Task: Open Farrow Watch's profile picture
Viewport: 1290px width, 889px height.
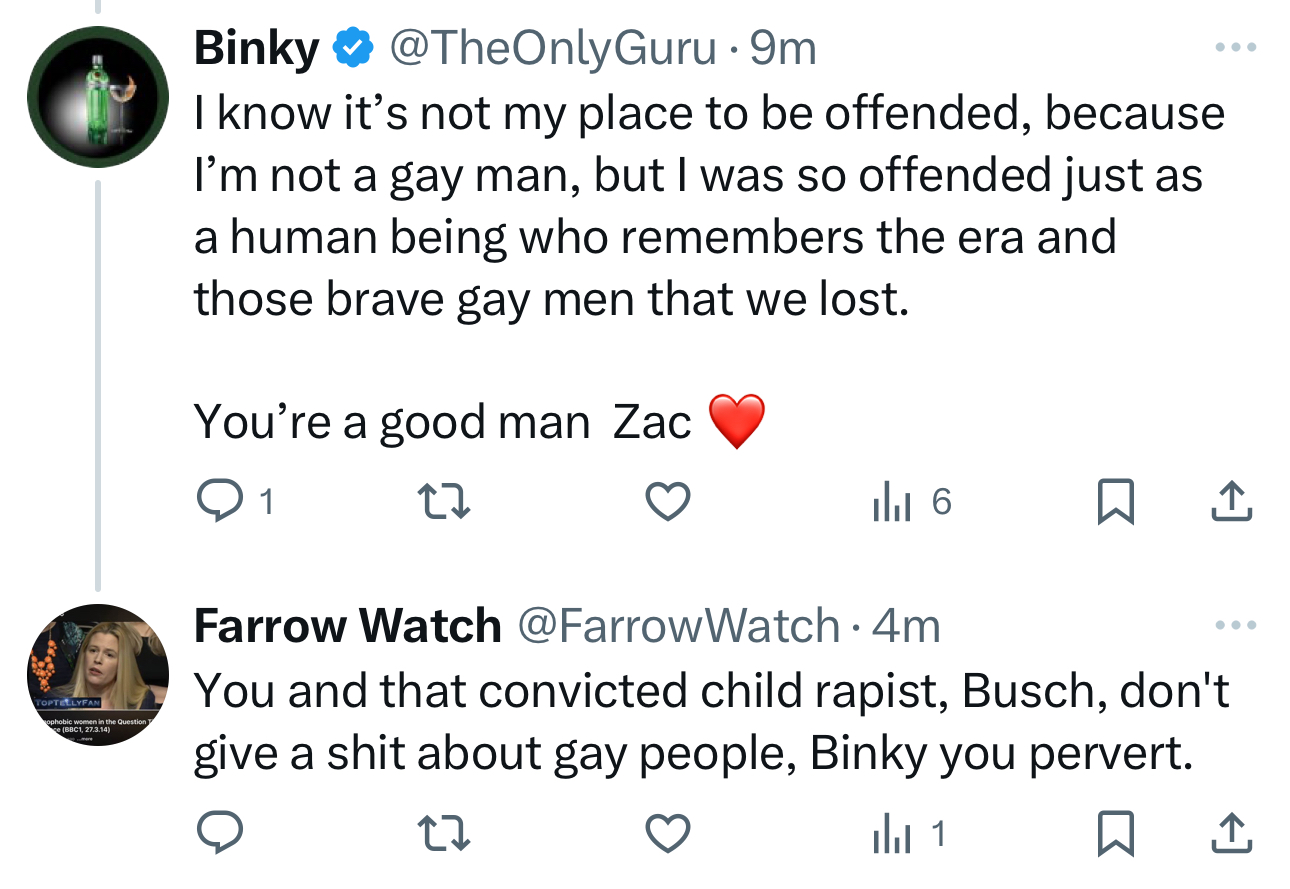Action: click(96, 675)
